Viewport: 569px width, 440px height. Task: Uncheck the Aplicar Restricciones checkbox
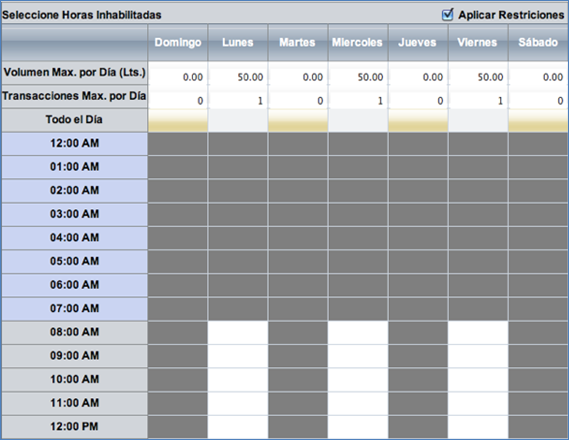click(x=447, y=15)
